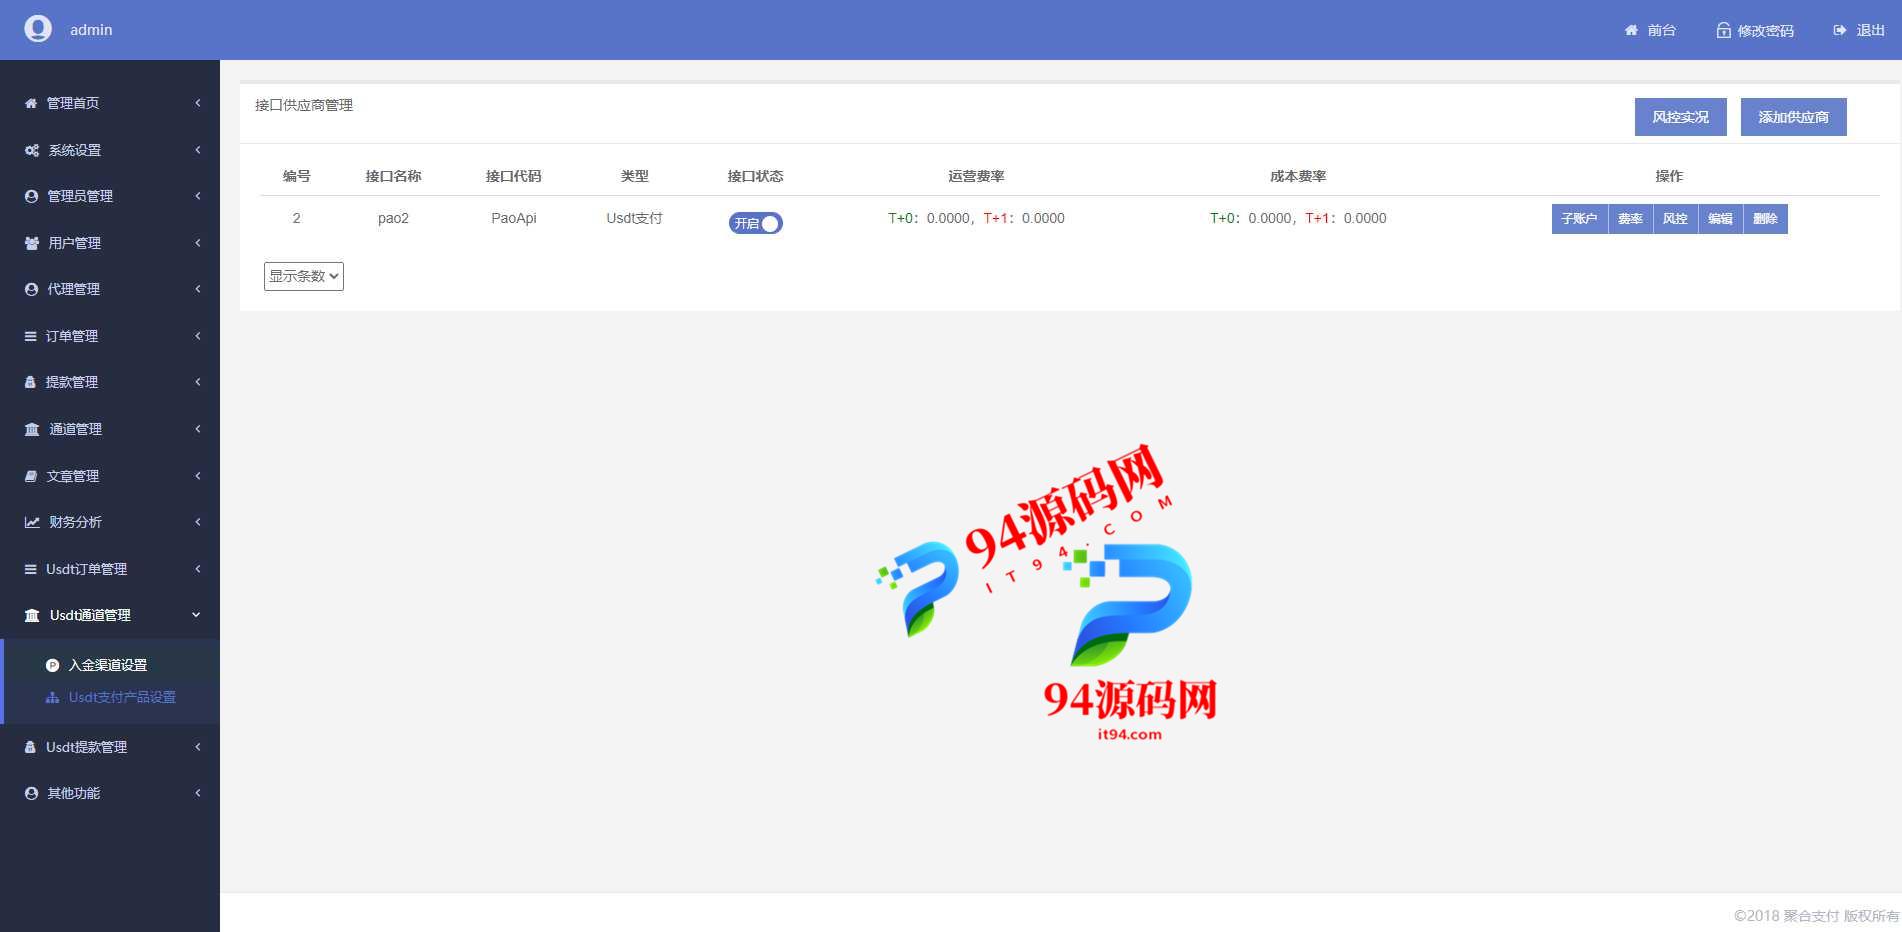Viewport: 1902px width, 932px height.
Task: Click the P icon next to 入金渠道设置
Action: tap(53, 665)
